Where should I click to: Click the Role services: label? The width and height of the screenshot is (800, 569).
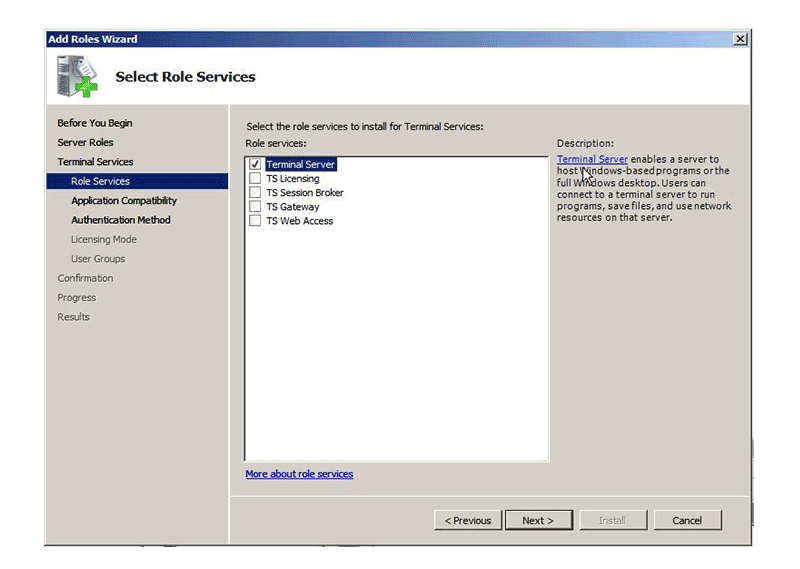coord(276,143)
